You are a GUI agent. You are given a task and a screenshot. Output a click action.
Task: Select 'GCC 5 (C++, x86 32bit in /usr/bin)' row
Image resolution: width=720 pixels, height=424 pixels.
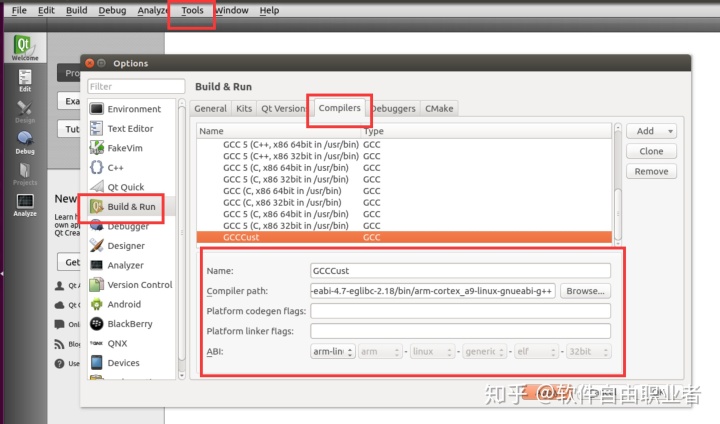[404, 156]
